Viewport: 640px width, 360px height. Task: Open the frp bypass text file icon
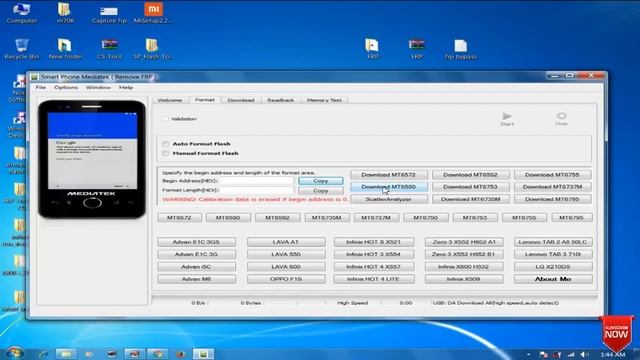click(460, 49)
